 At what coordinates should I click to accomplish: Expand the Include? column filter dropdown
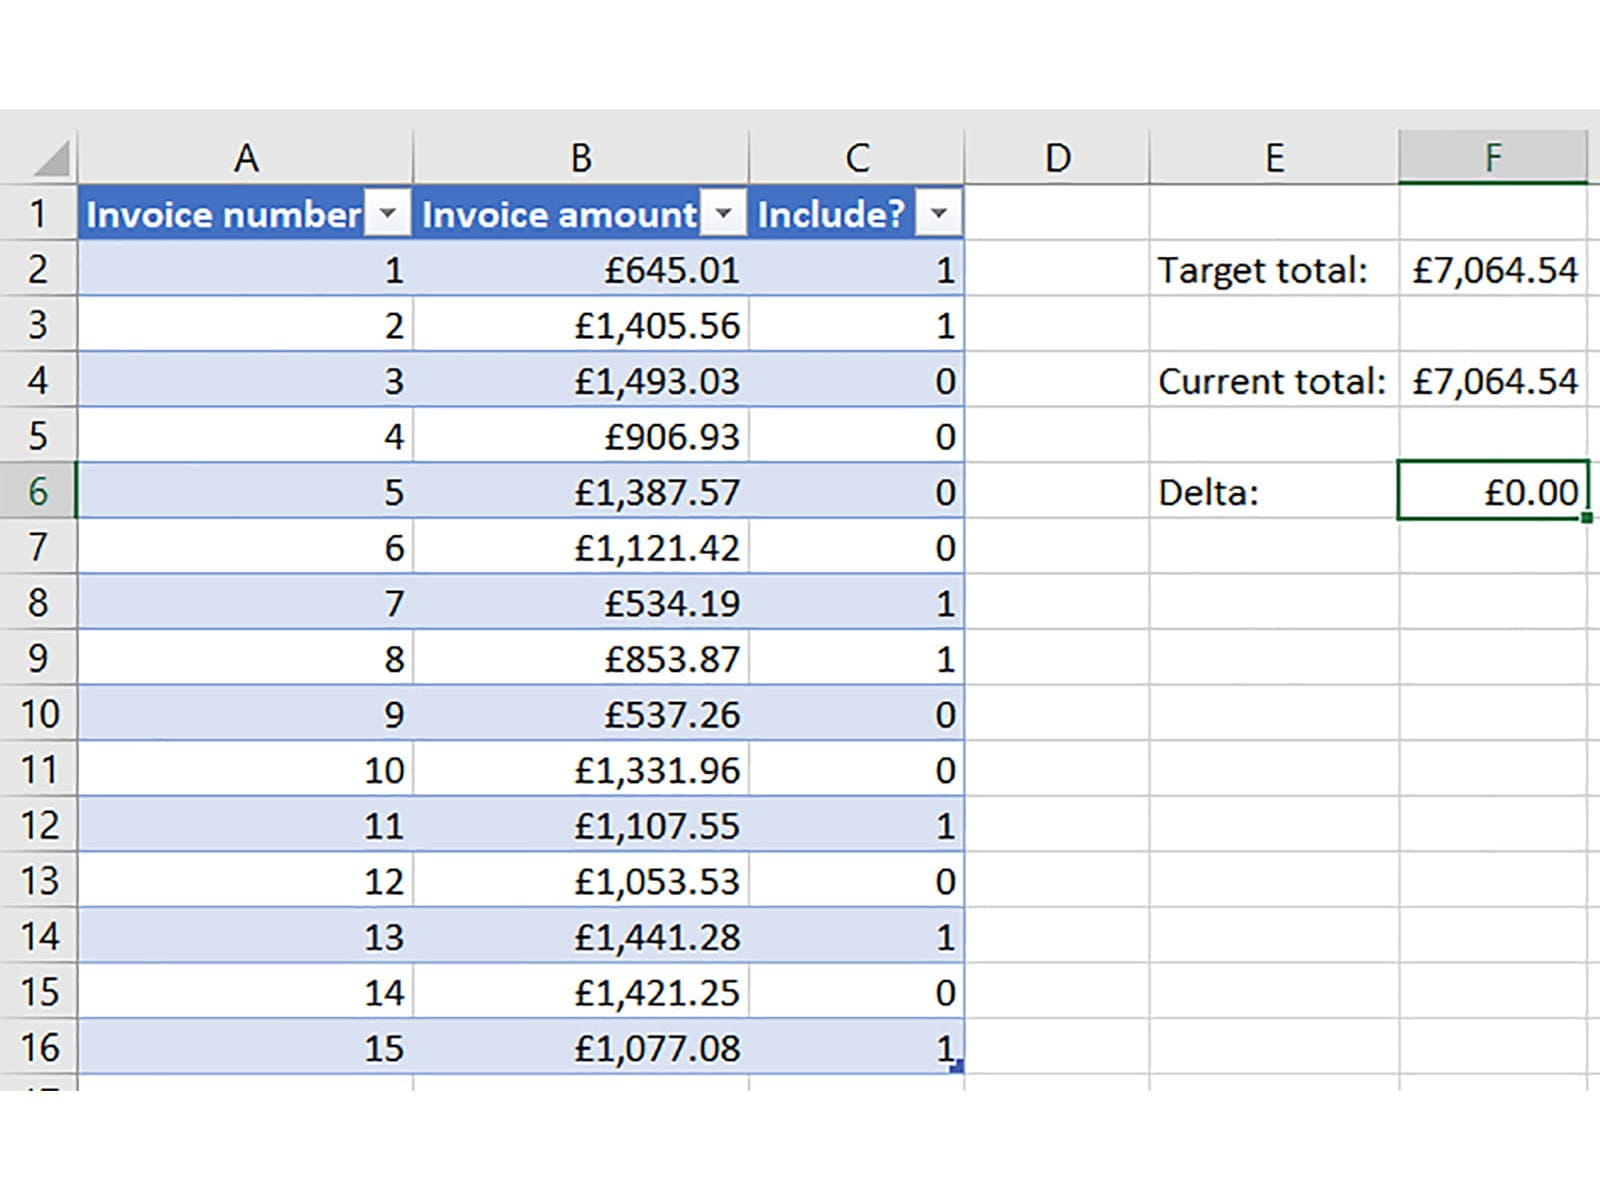[938, 213]
